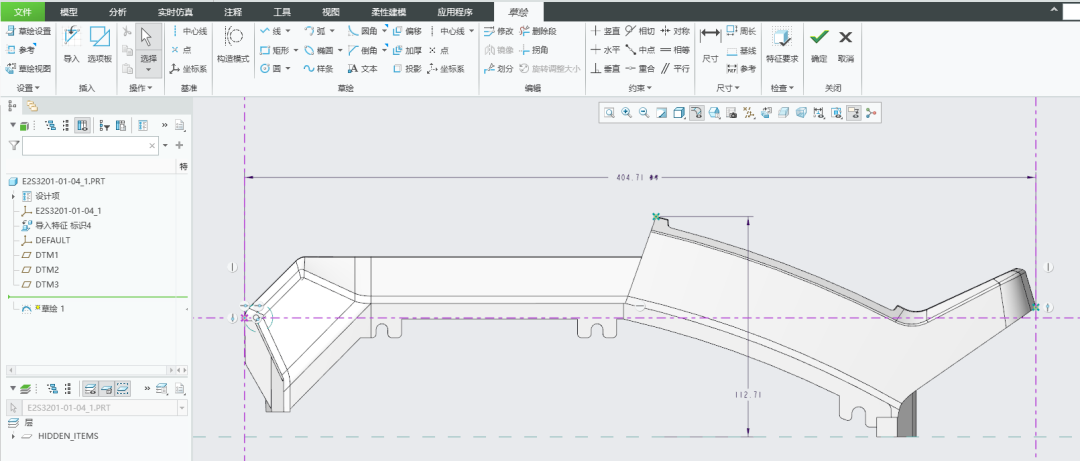Apply the 竖直 vertical constraint
1080x461 pixels.
click(605, 31)
